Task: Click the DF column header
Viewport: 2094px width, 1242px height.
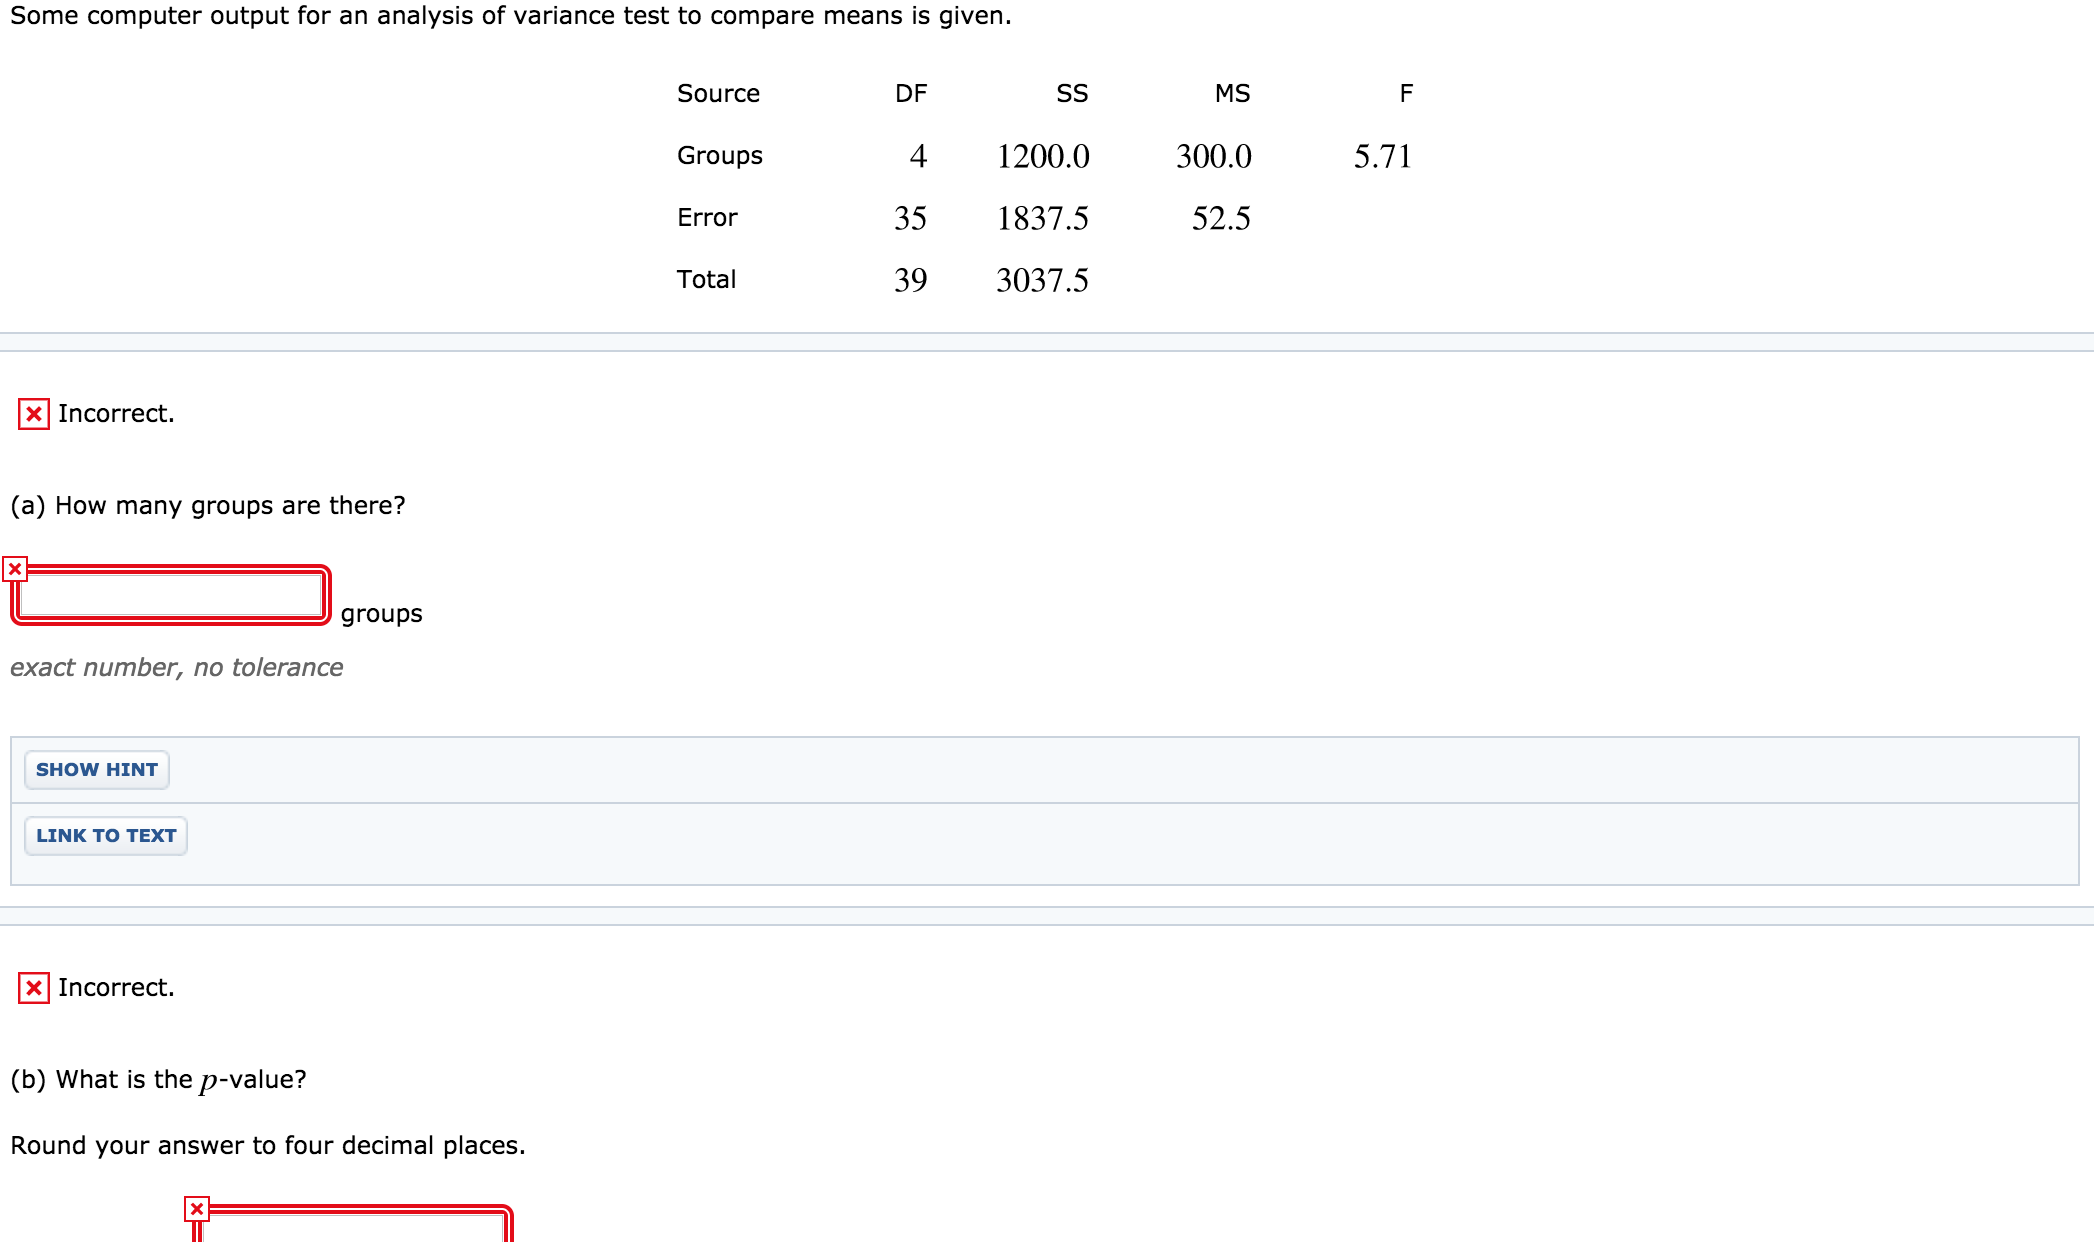Action: click(910, 93)
